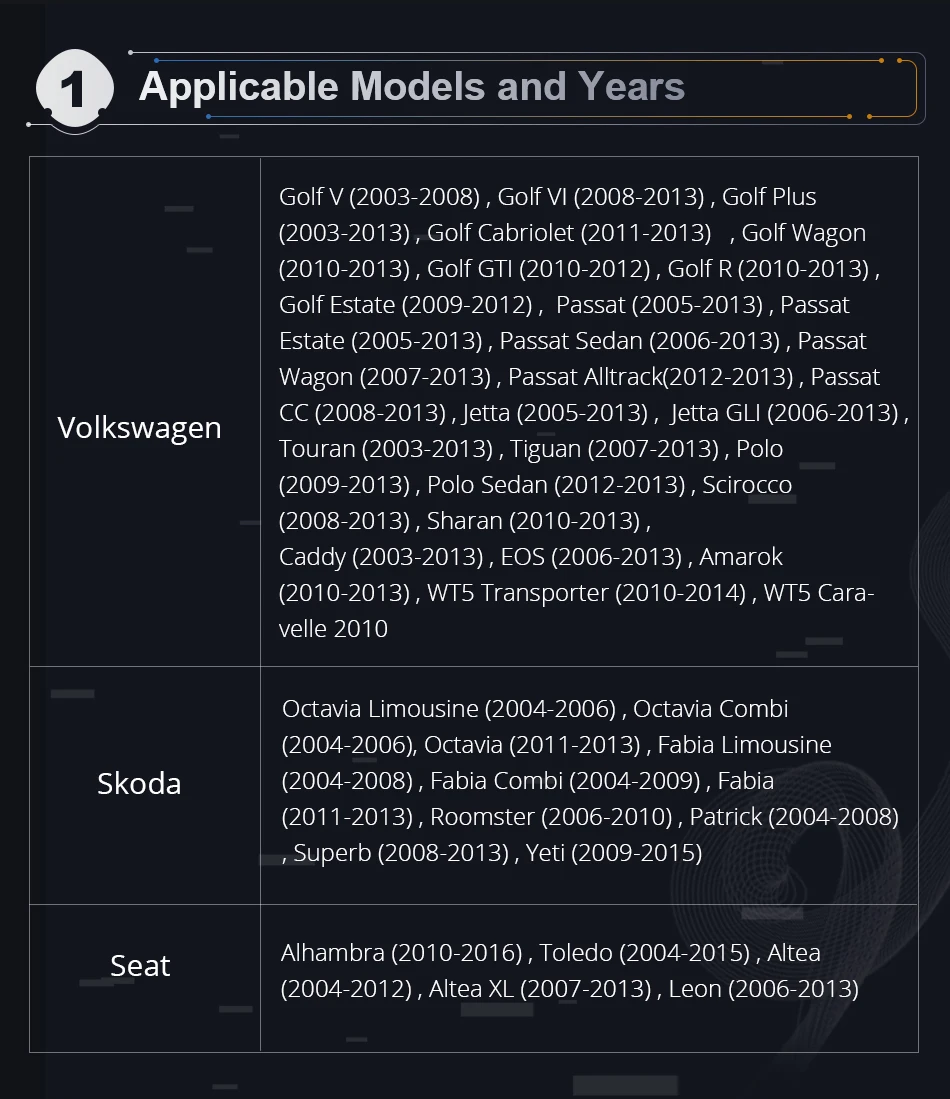Click WT5 Transporter (2010-2014) entry

coord(586,593)
